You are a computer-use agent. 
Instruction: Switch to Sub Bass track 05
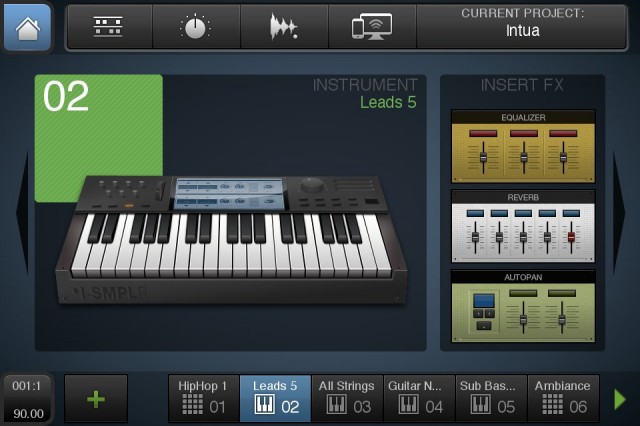coord(490,397)
